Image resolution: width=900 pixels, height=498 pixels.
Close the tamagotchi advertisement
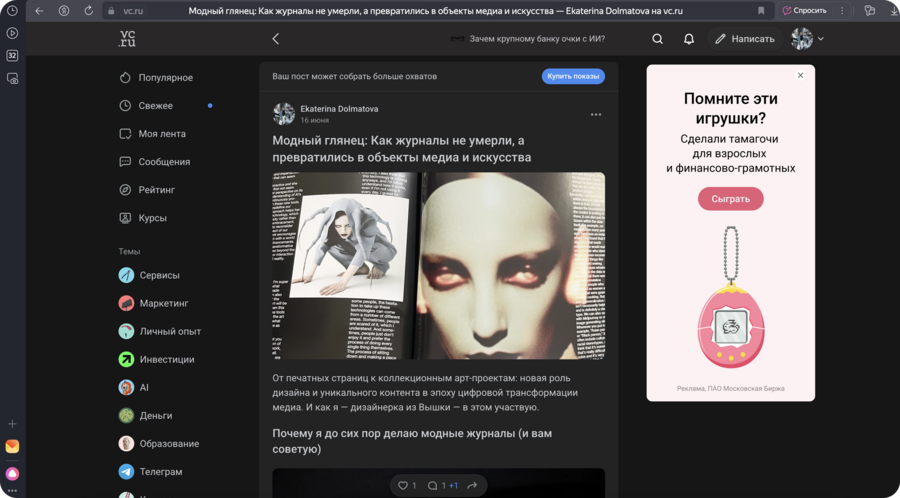[800, 76]
